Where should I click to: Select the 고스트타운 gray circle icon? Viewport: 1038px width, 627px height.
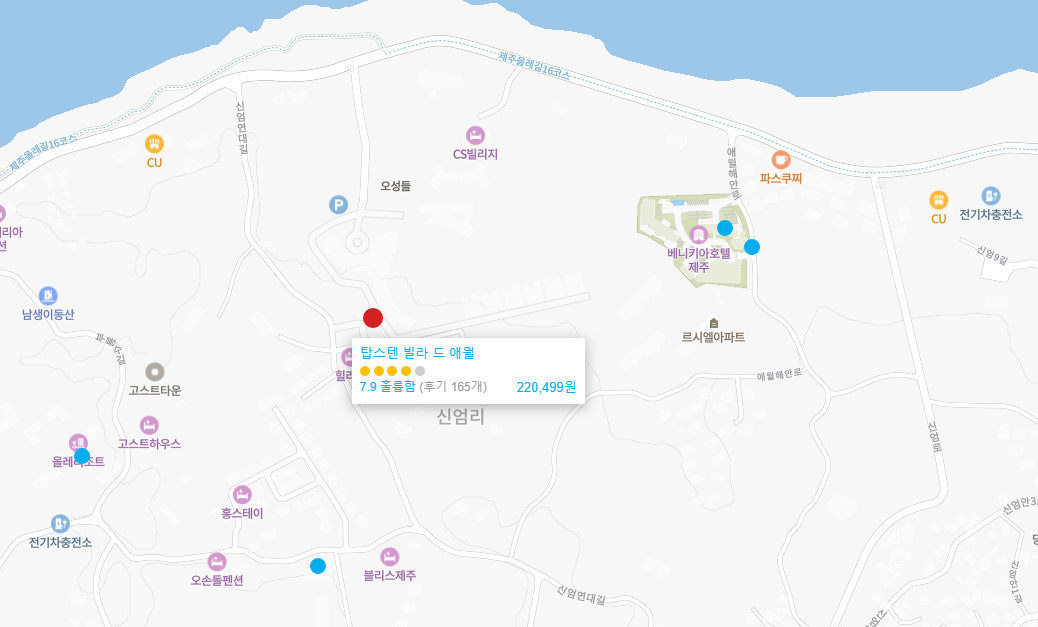(155, 371)
